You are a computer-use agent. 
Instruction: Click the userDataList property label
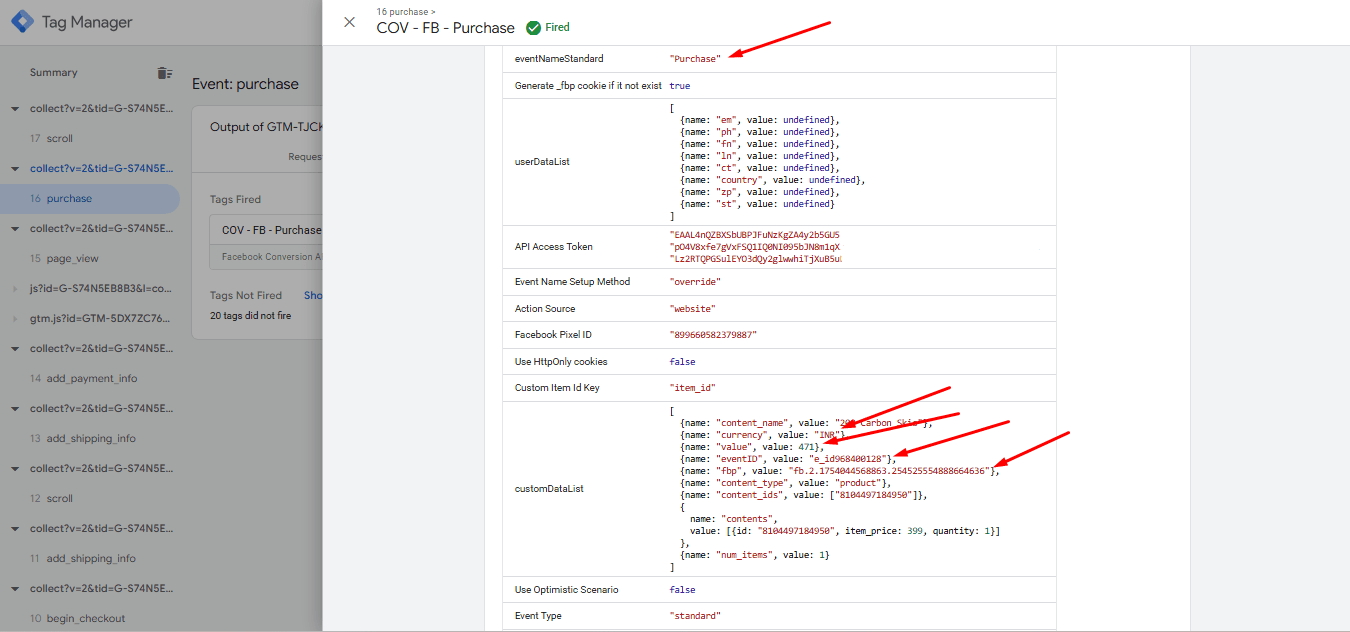(542, 162)
